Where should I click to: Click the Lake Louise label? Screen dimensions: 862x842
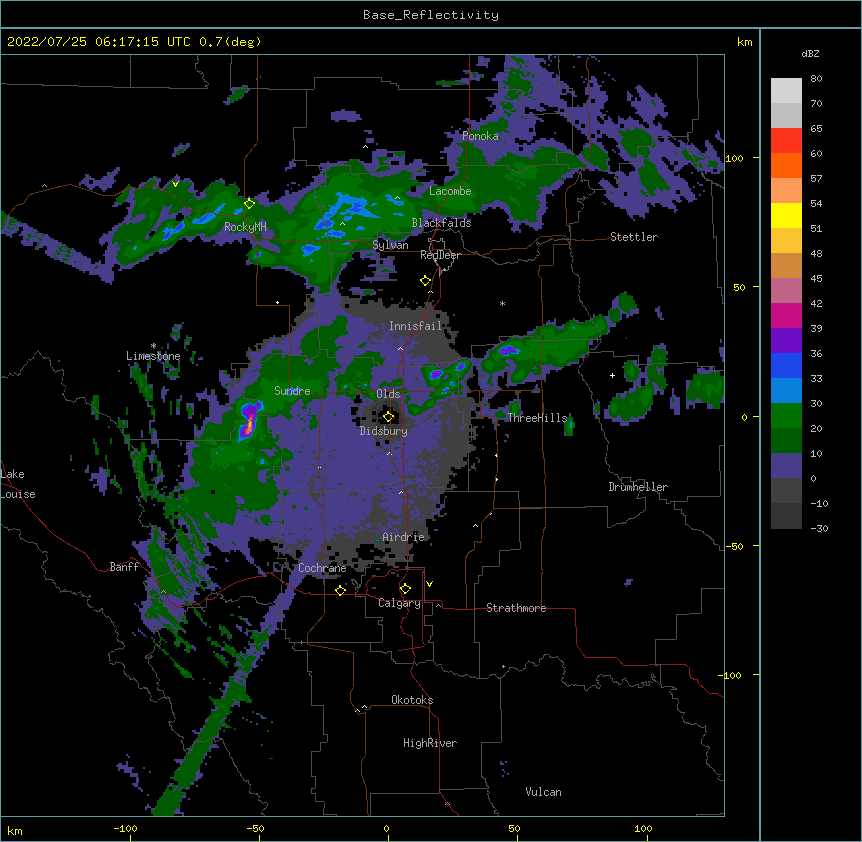18,484
